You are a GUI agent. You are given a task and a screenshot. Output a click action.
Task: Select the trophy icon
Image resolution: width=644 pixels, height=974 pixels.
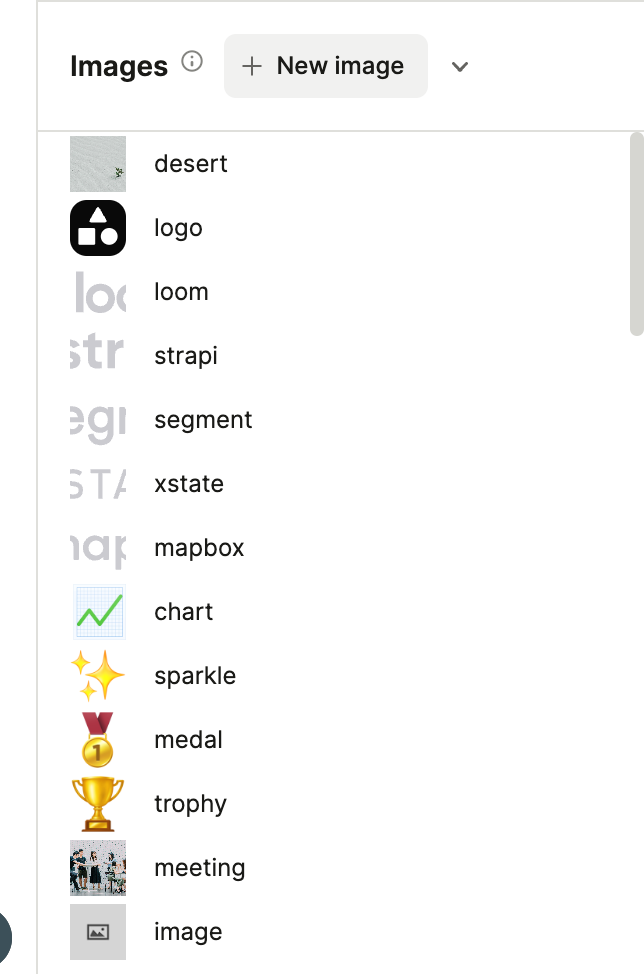click(x=98, y=804)
